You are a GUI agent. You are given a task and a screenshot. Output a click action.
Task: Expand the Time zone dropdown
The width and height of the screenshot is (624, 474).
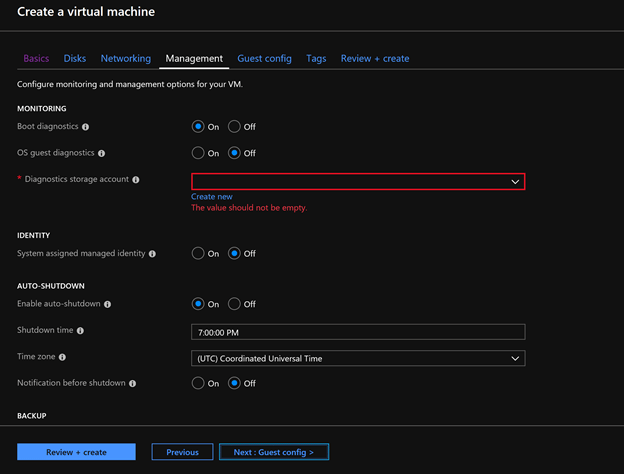(x=358, y=358)
